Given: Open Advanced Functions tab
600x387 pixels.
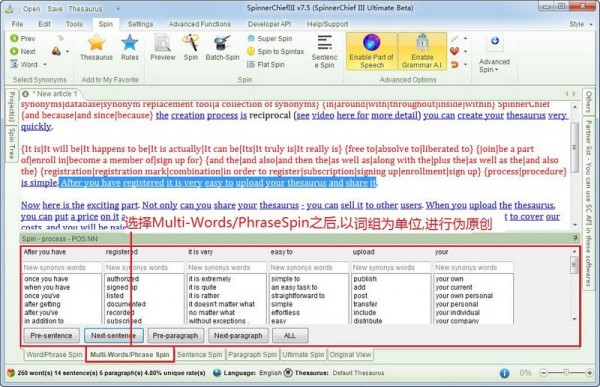Looking at the screenshot, I should point(200,24).
